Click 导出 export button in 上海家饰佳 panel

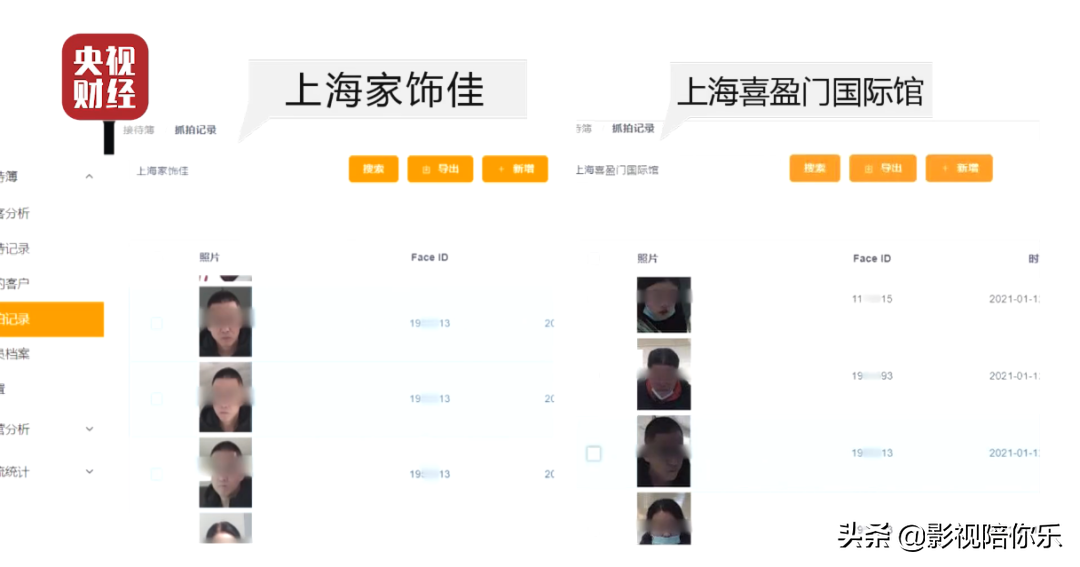coord(440,169)
